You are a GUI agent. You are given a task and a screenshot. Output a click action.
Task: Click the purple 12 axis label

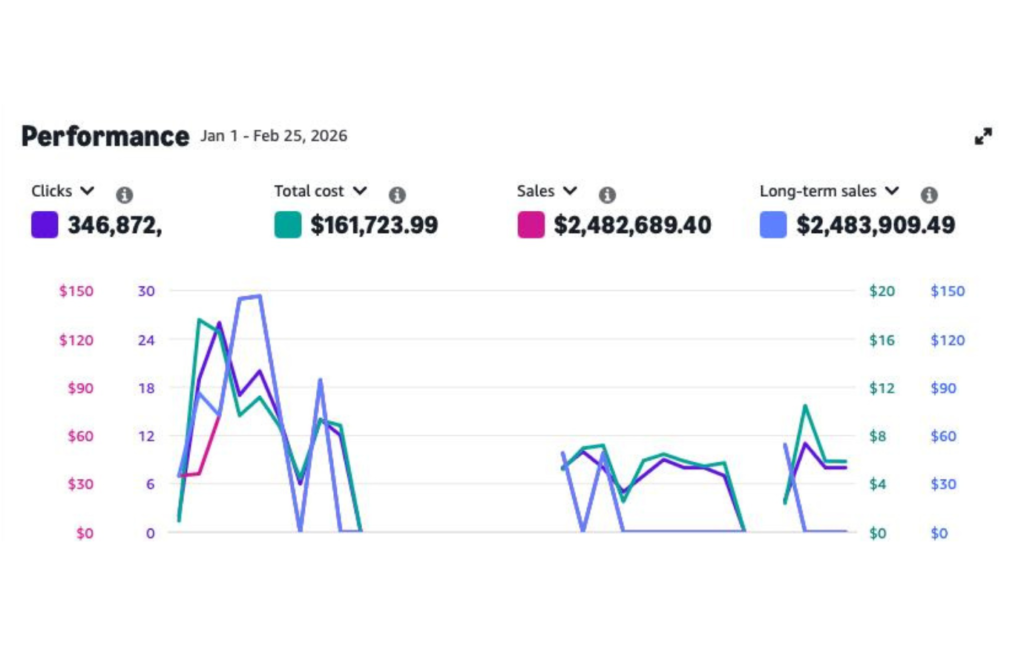pyautogui.click(x=146, y=436)
